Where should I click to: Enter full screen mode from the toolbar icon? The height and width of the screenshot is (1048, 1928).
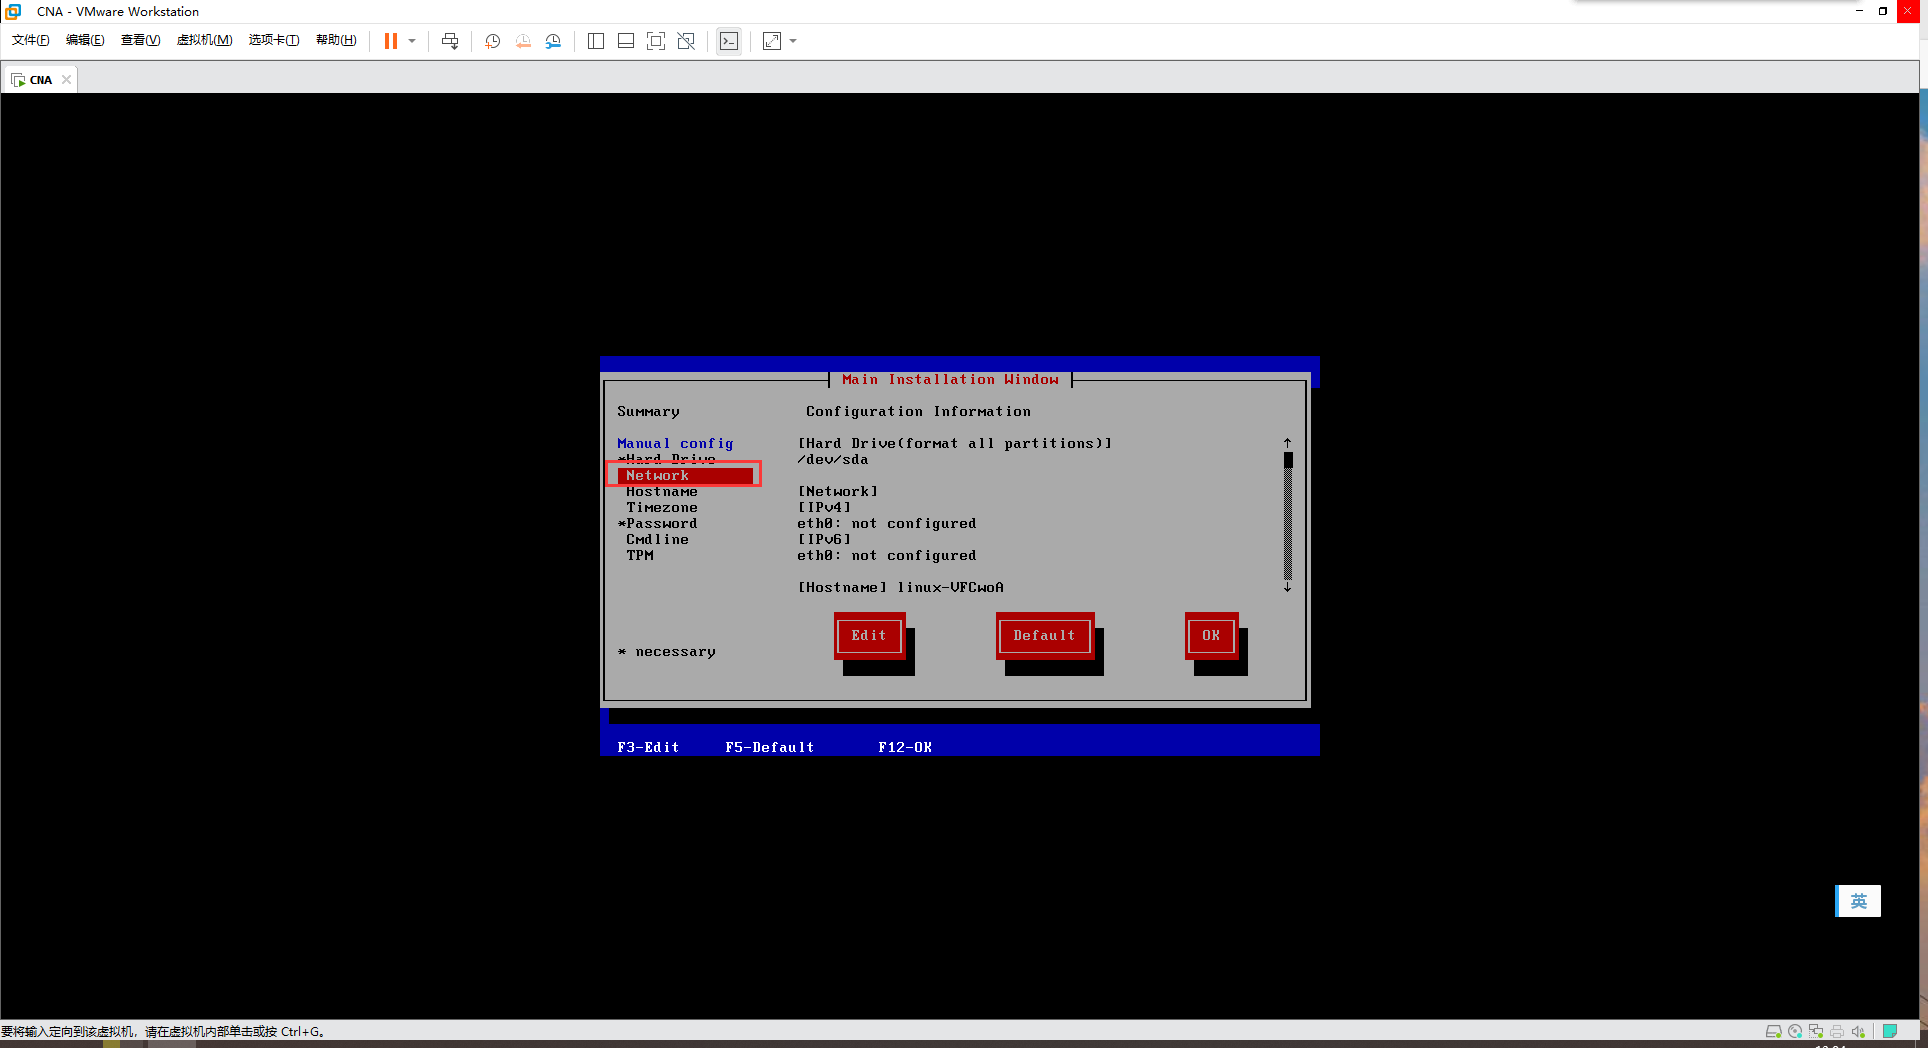coord(656,41)
